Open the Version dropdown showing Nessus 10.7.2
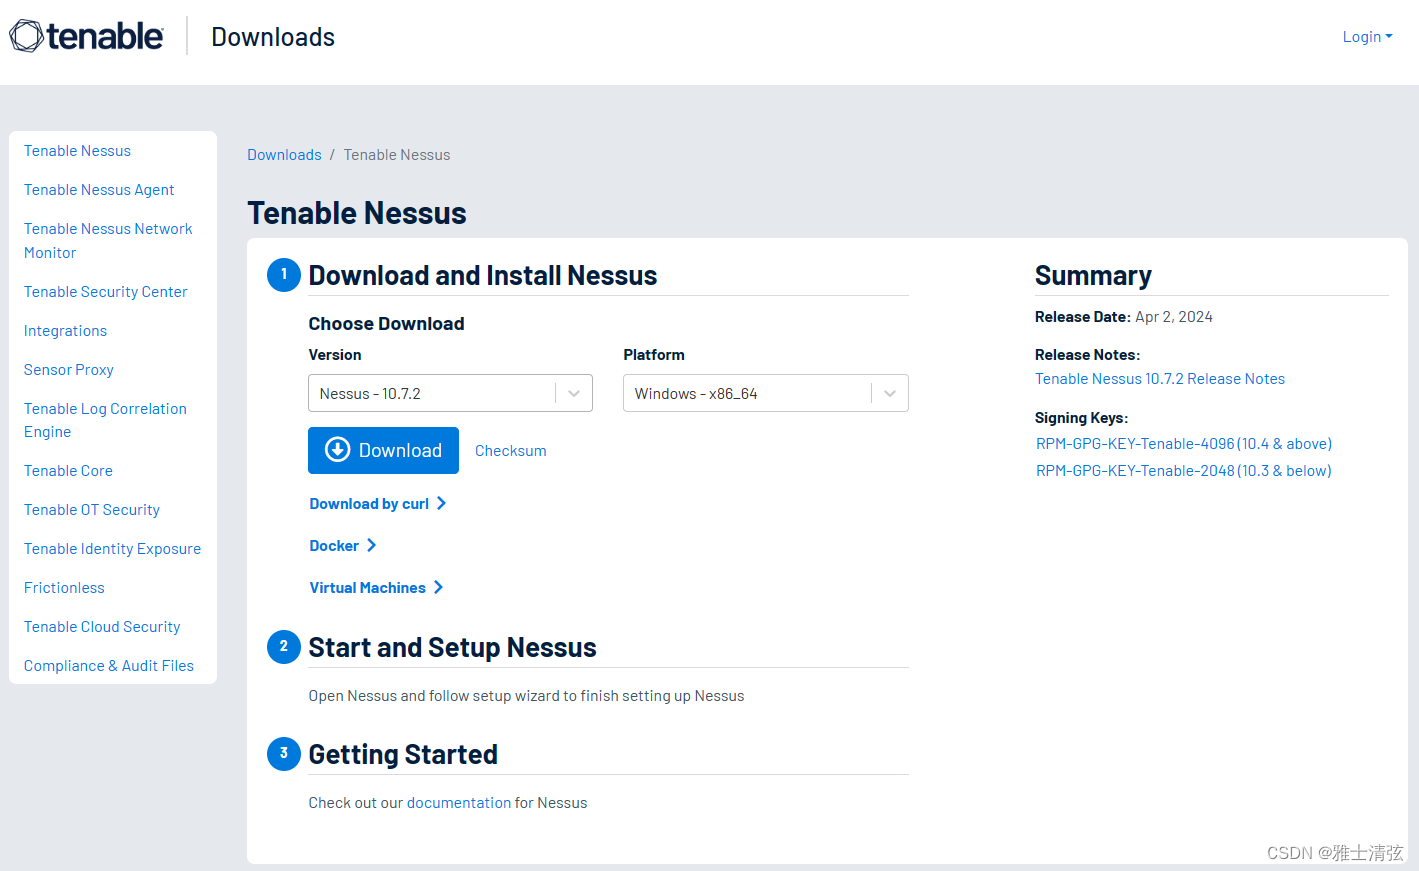 (450, 393)
